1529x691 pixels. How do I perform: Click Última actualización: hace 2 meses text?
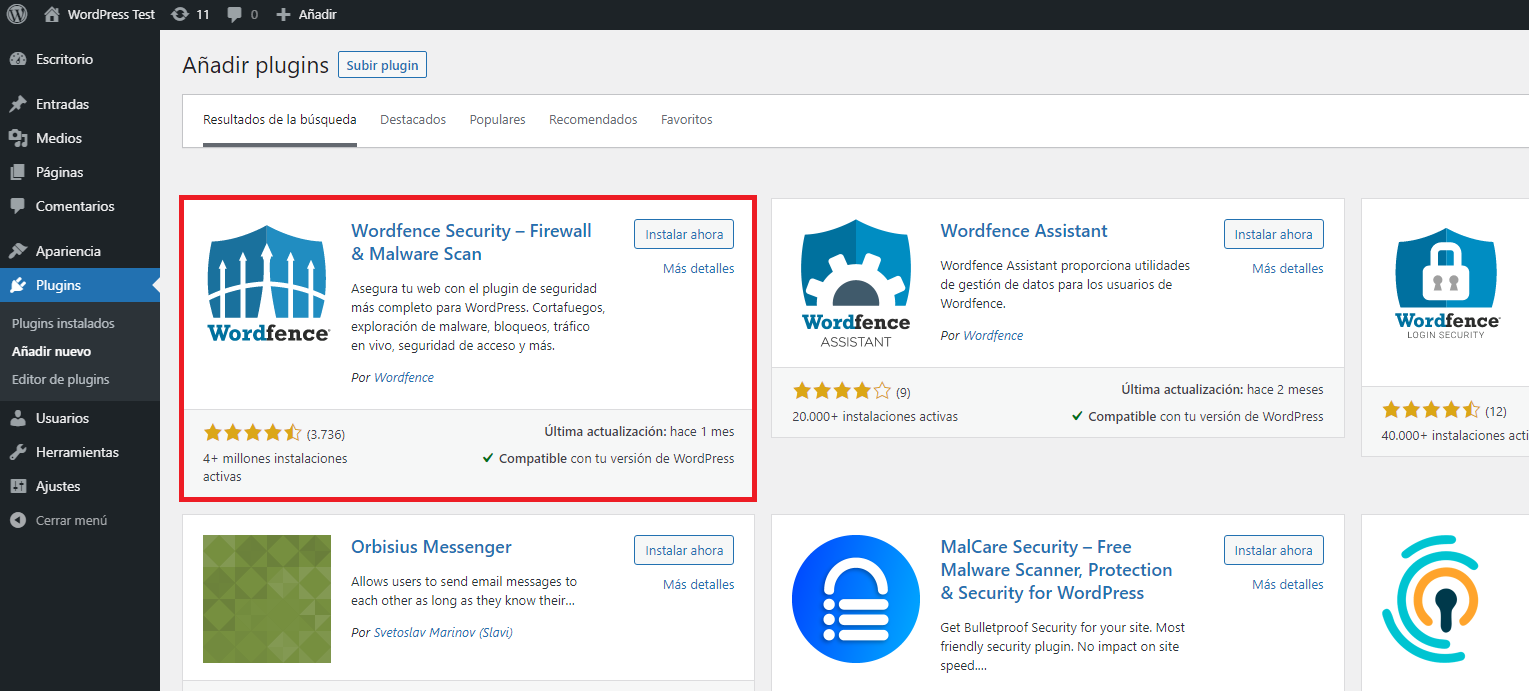1222,390
